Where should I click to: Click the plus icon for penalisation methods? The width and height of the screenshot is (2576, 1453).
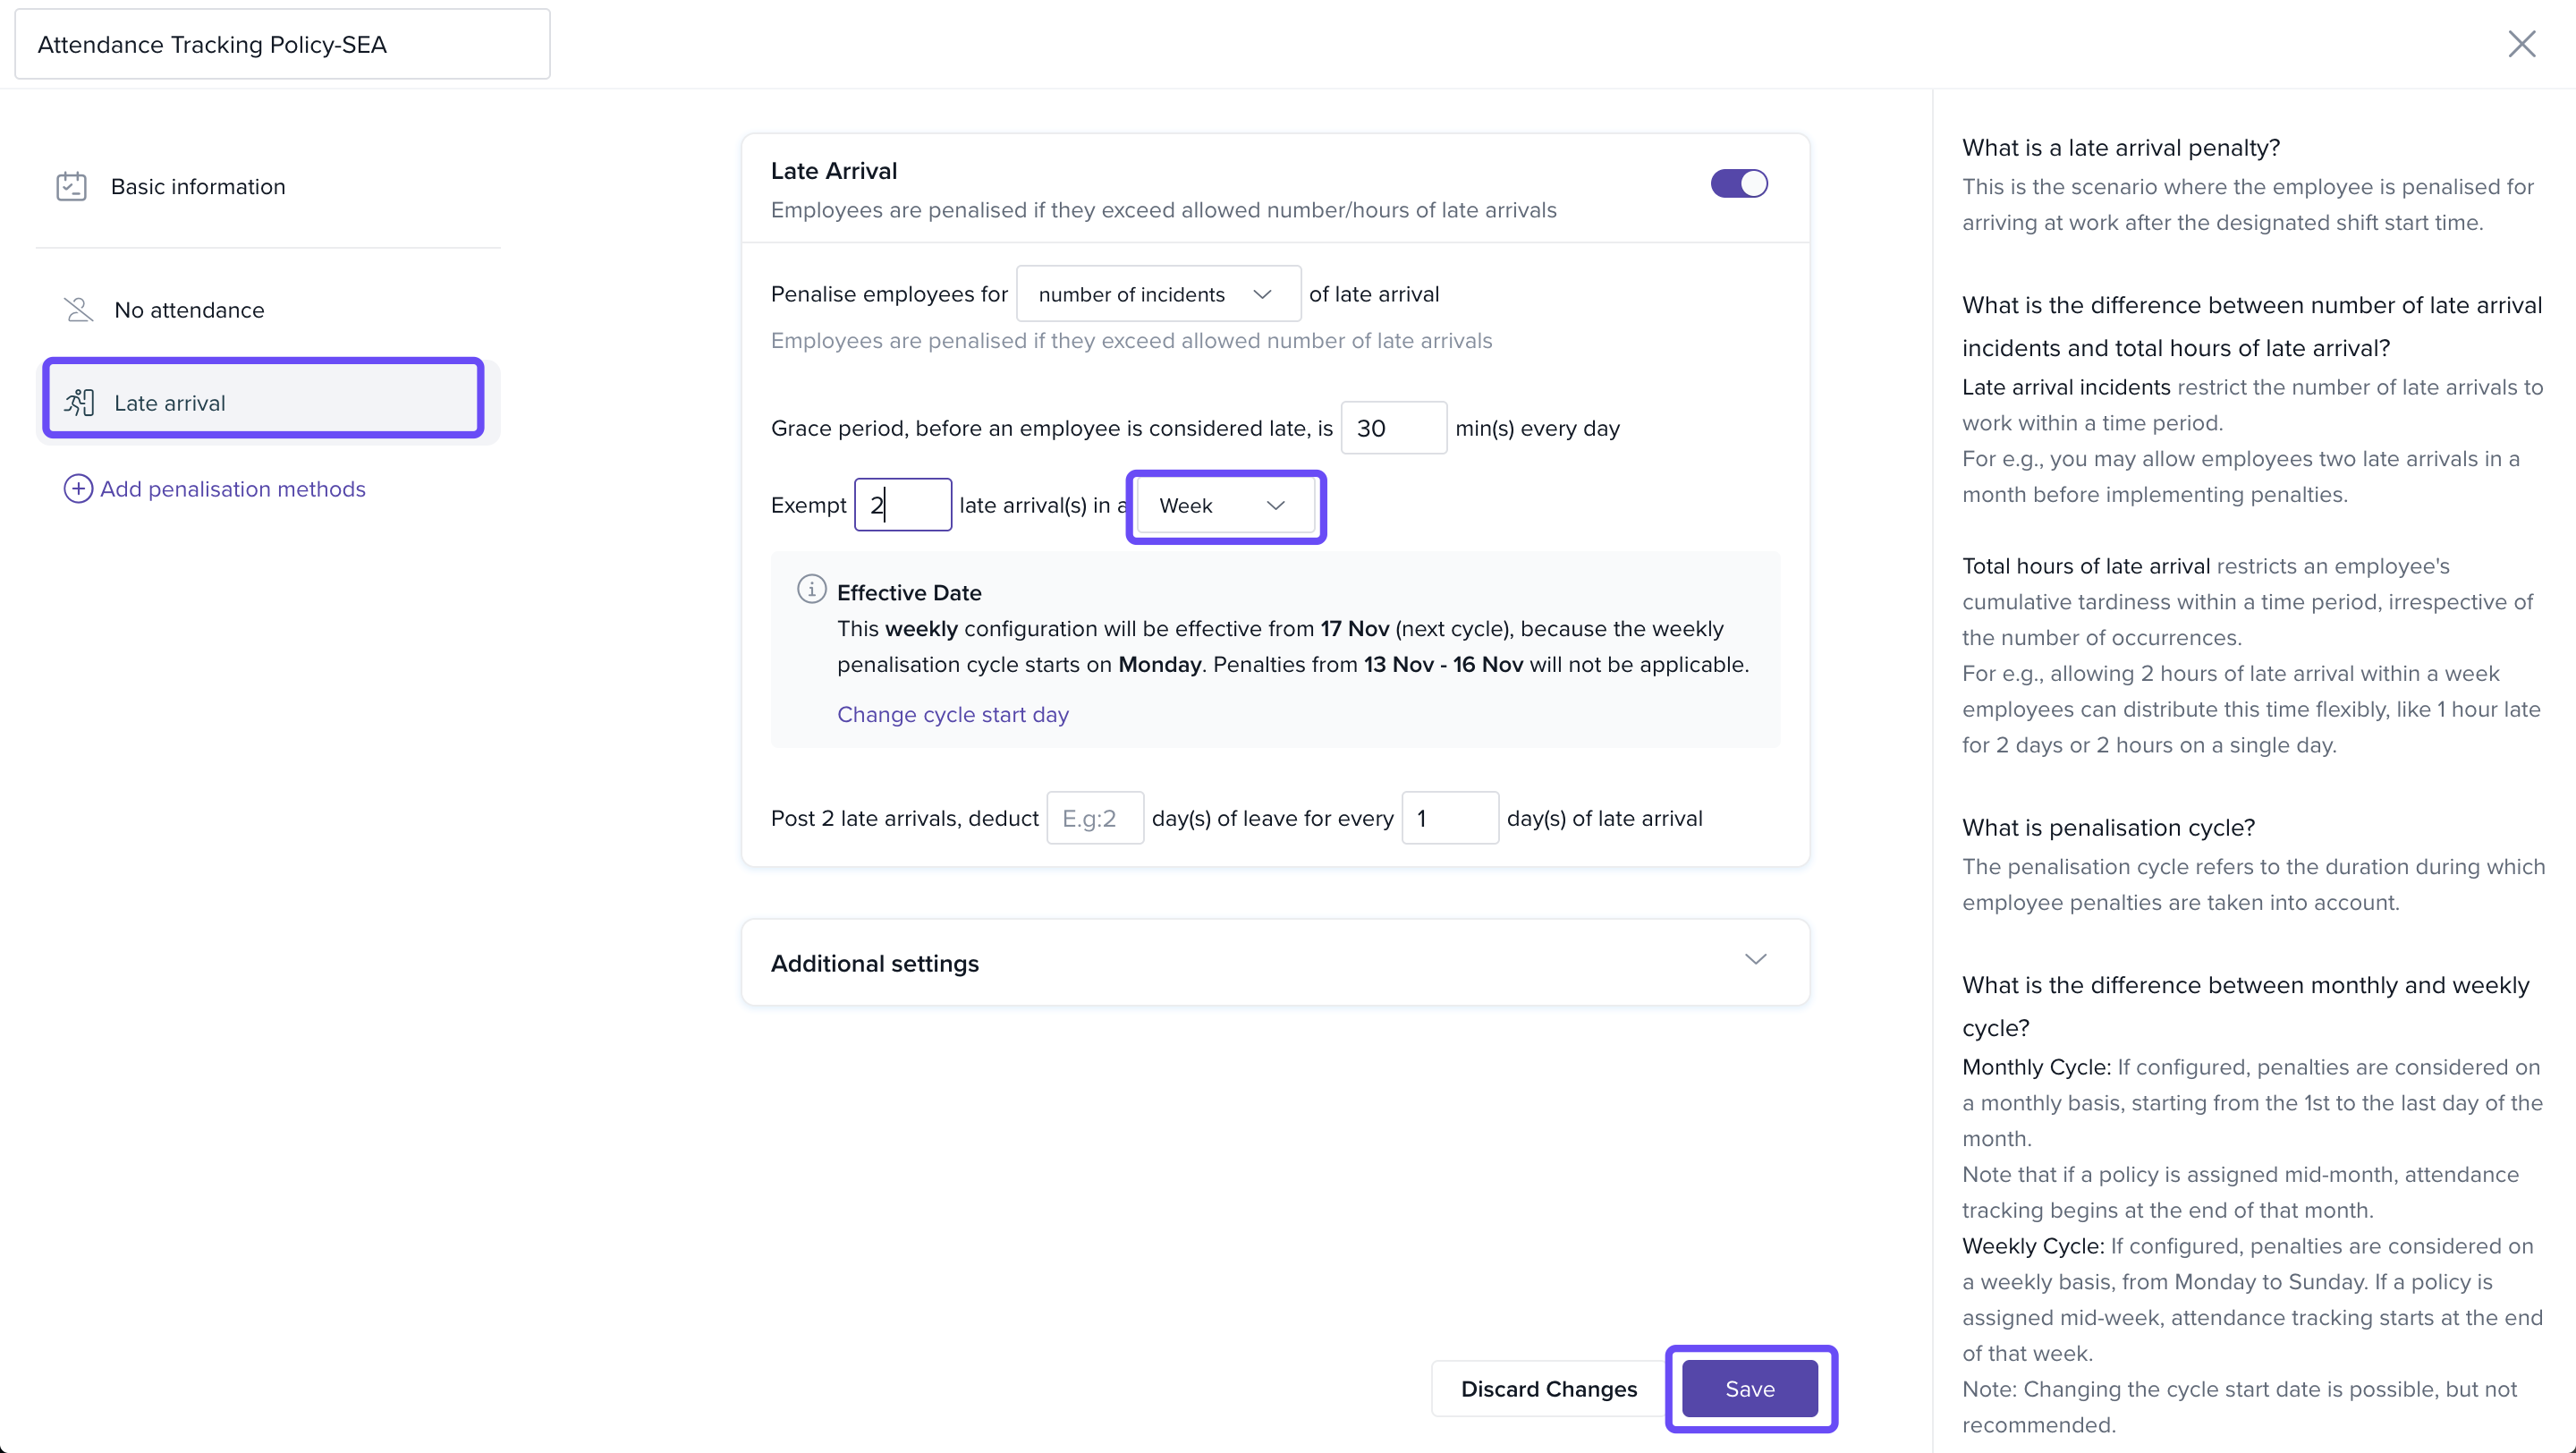[x=78, y=489]
